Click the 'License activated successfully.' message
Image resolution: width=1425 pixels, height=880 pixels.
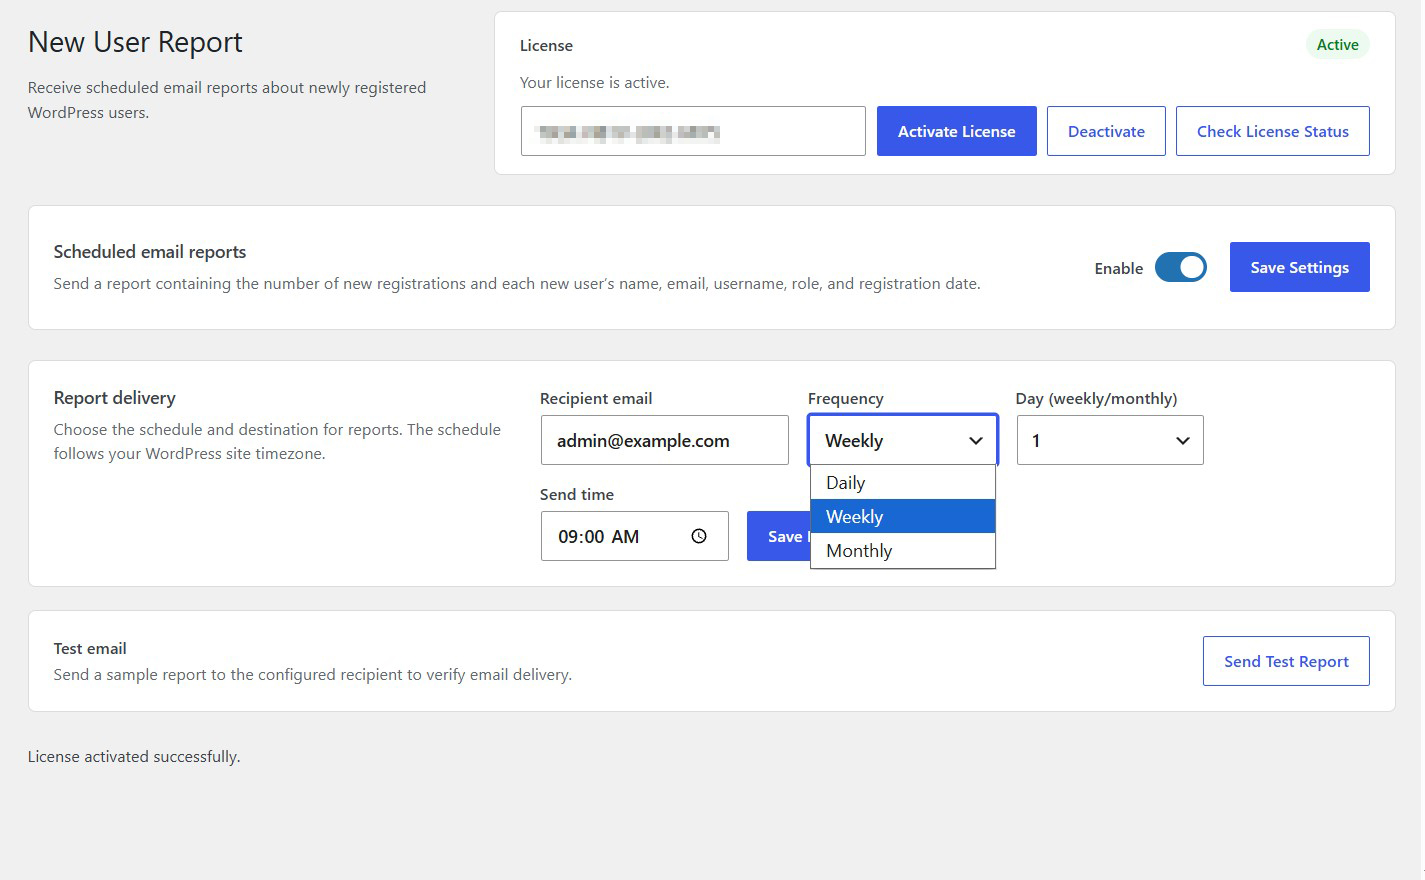click(x=134, y=756)
